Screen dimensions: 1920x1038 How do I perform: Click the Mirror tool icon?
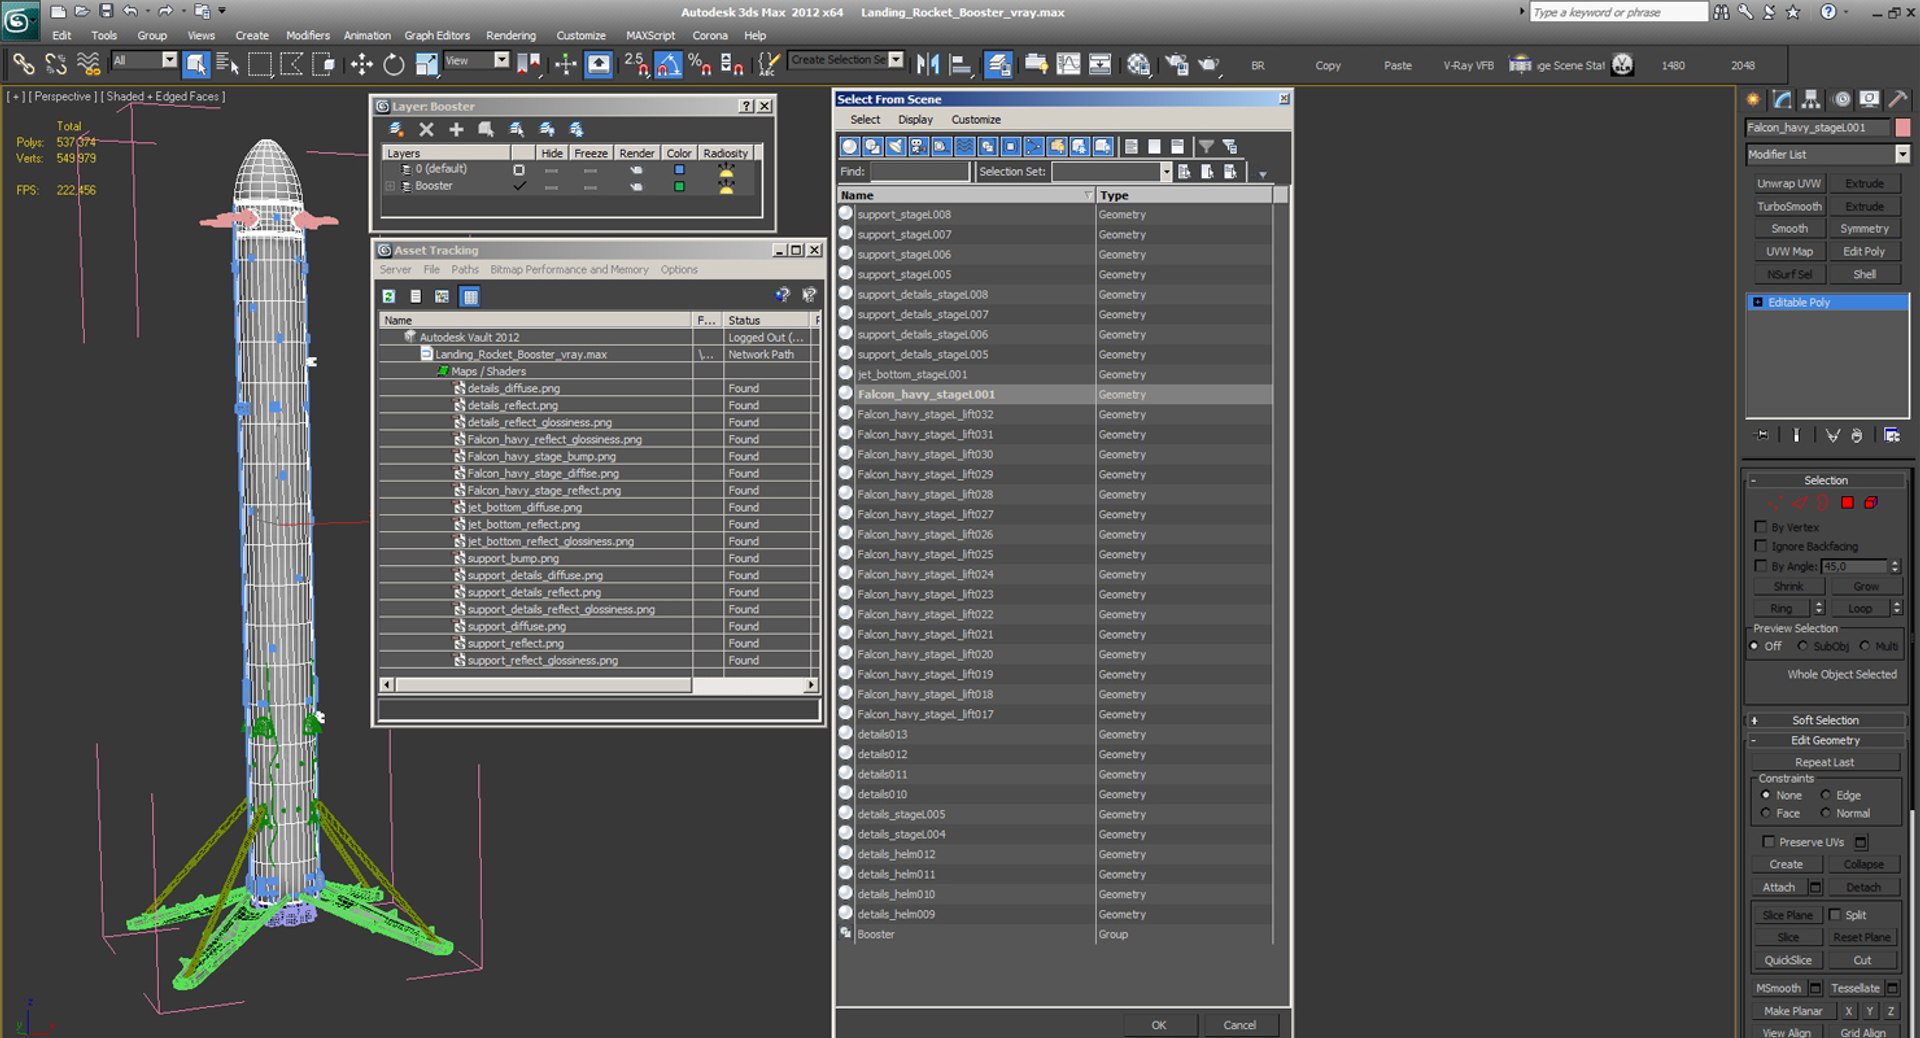tap(928, 65)
